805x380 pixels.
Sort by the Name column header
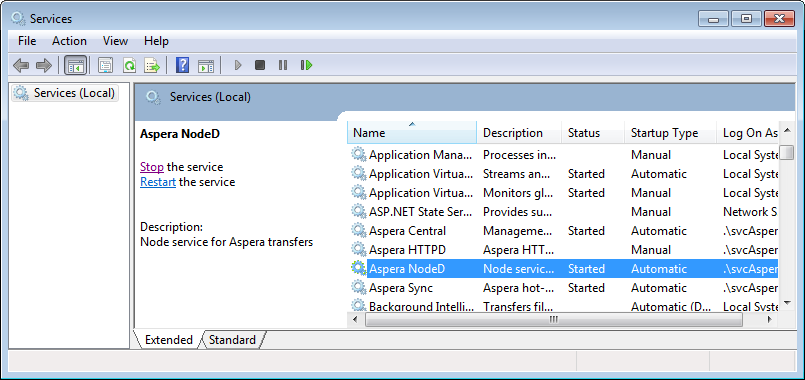pos(412,133)
